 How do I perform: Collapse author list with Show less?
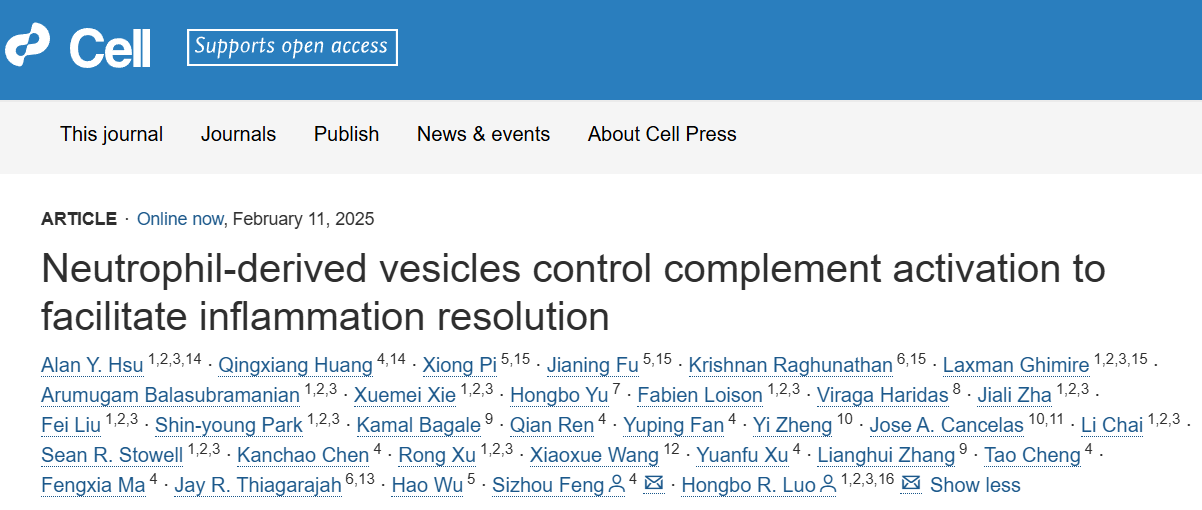coord(975,485)
